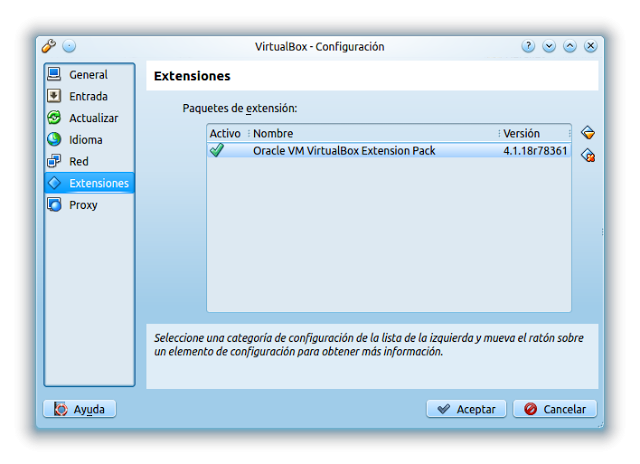The height and width of the screenshot is (464, 640).
Task: Open the Proxy settings icon
Action: [54, 205]
